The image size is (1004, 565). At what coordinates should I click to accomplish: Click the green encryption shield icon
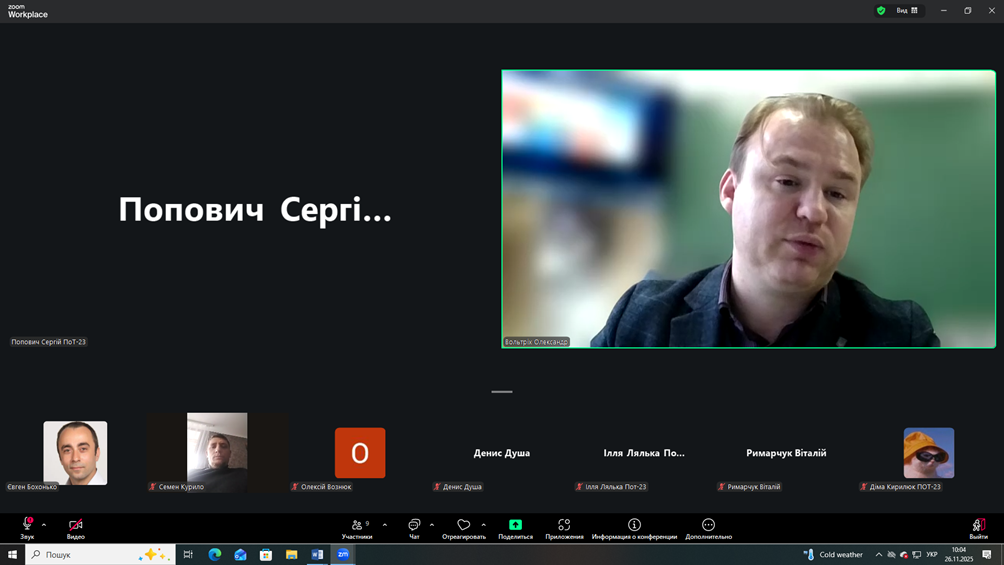(x=881, y=11)
